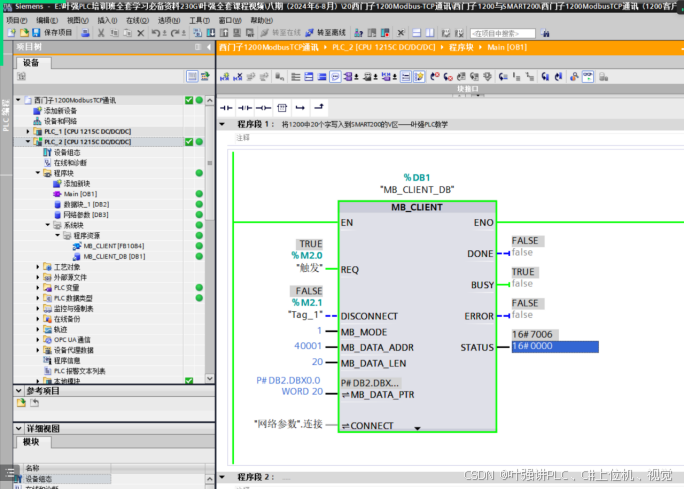Insert an empty box instruction

click(282, 108)
